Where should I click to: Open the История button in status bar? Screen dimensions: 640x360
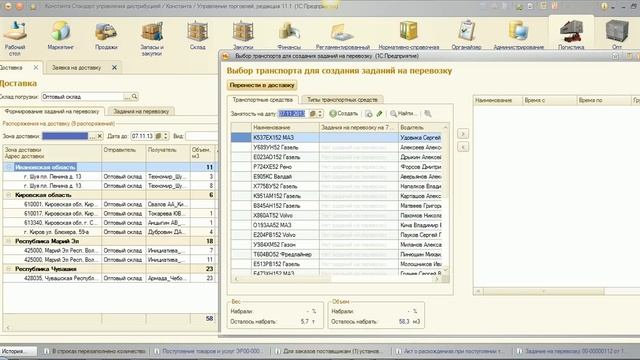click(18, 351)
